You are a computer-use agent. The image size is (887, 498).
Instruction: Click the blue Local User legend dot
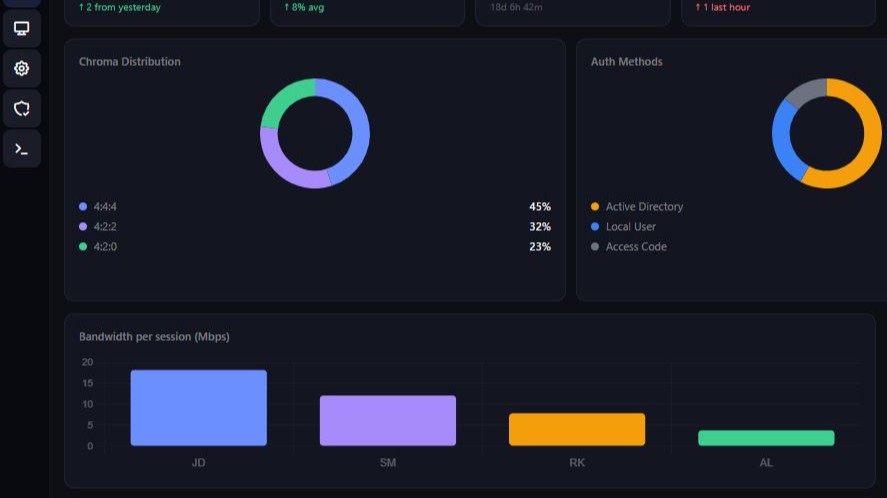595,226
